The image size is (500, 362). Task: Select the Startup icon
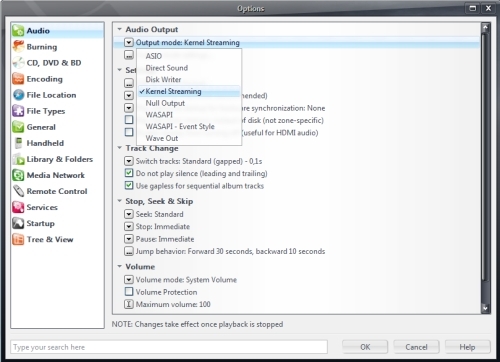click(x=18, y=223)
